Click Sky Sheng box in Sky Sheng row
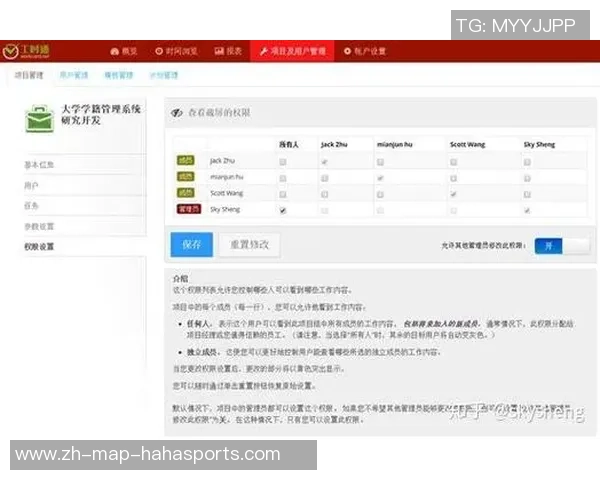Viewport: 600px width, 480px height. [x=527, y=211]
